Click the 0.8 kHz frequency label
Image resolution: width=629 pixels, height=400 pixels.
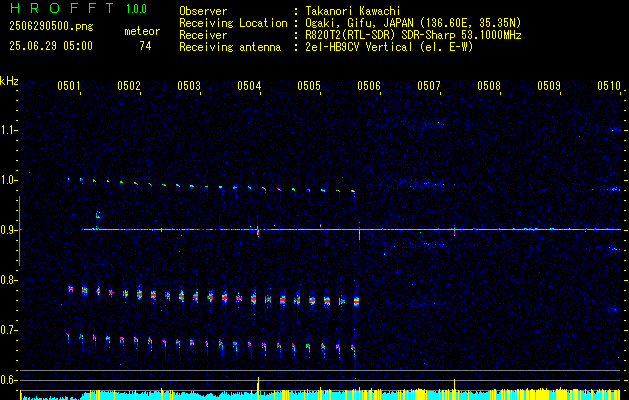pyautogui.click(x=7, y=280)
